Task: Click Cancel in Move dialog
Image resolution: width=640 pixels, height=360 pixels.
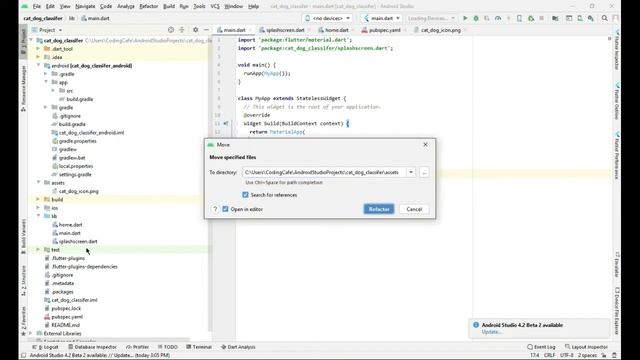Action: point(414,209)
